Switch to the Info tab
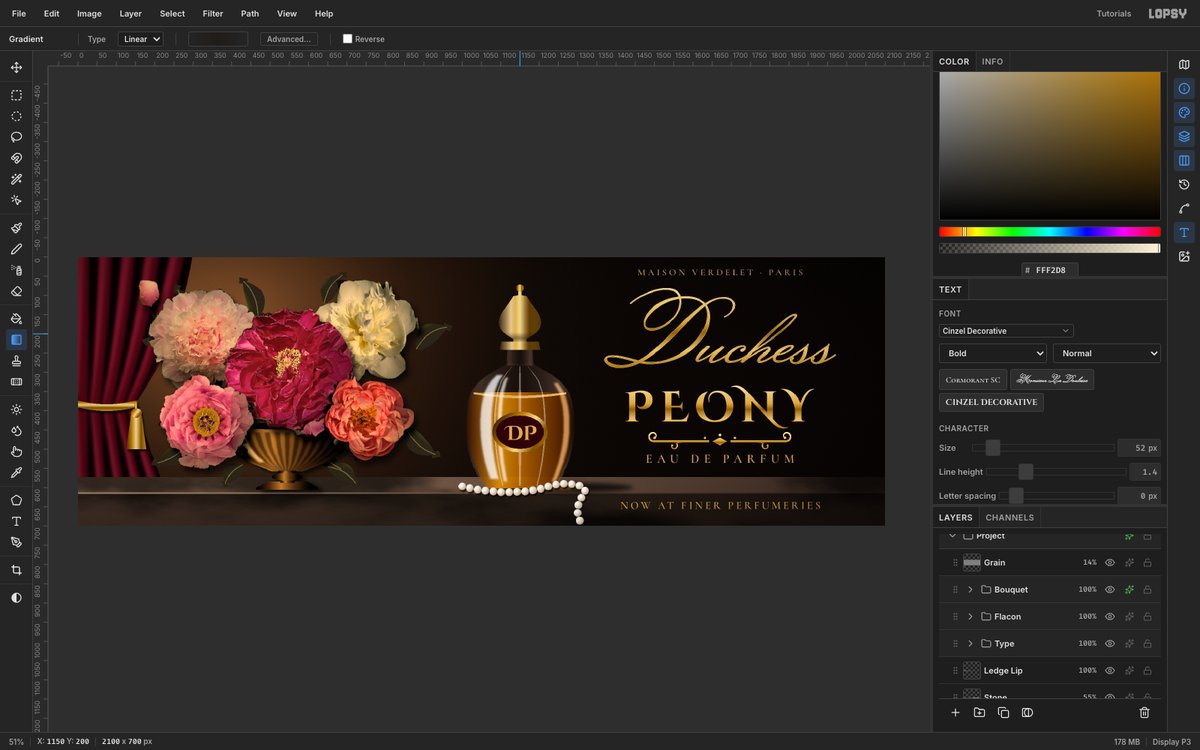 click(992, 62)
